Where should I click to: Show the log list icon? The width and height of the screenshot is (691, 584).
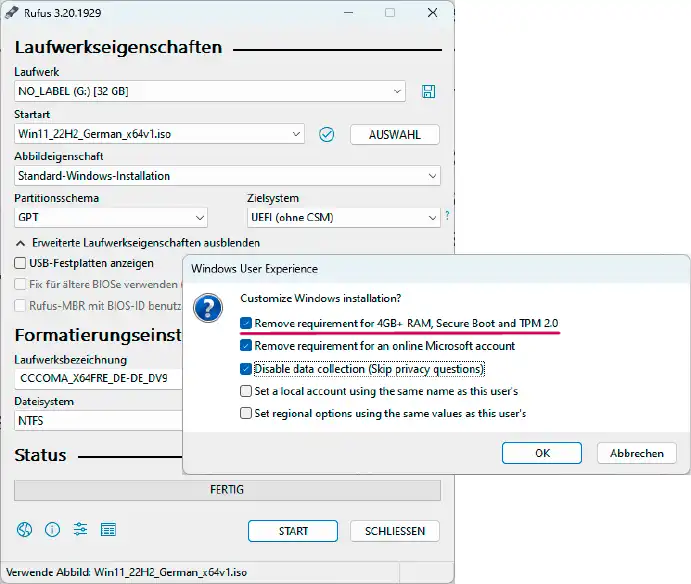coord(108,529)
